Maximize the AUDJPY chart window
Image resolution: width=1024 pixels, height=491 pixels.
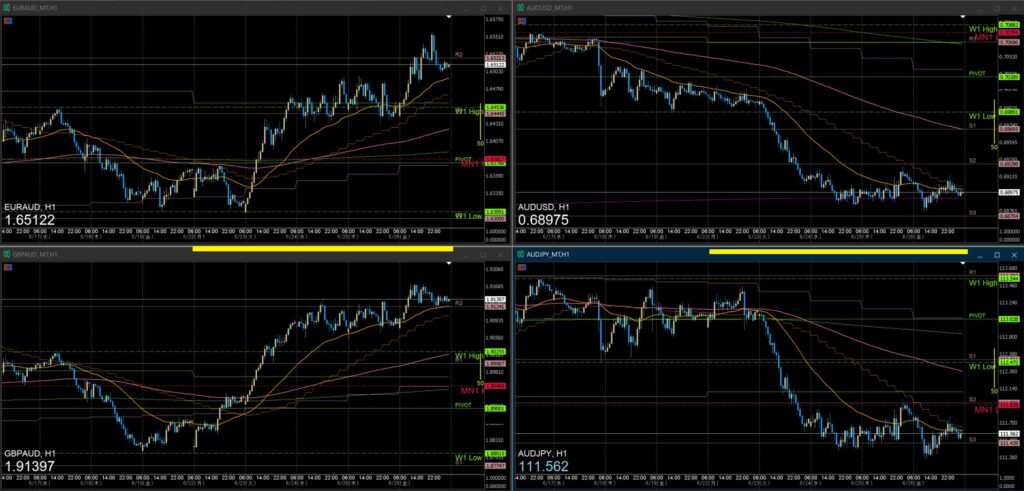point(997,255)
